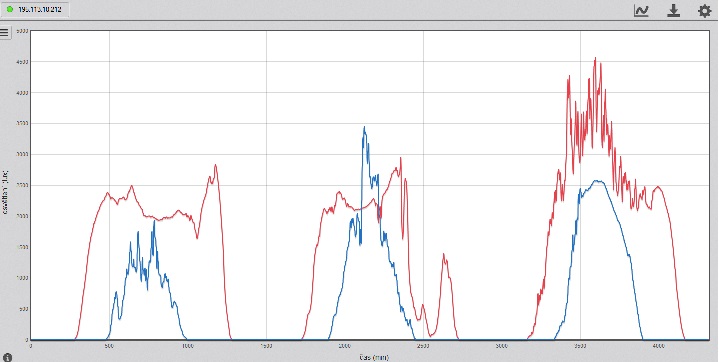Viewport: 719px width, 362px height.
Task: Open the settings gear icon
Action: coord(704,11)
